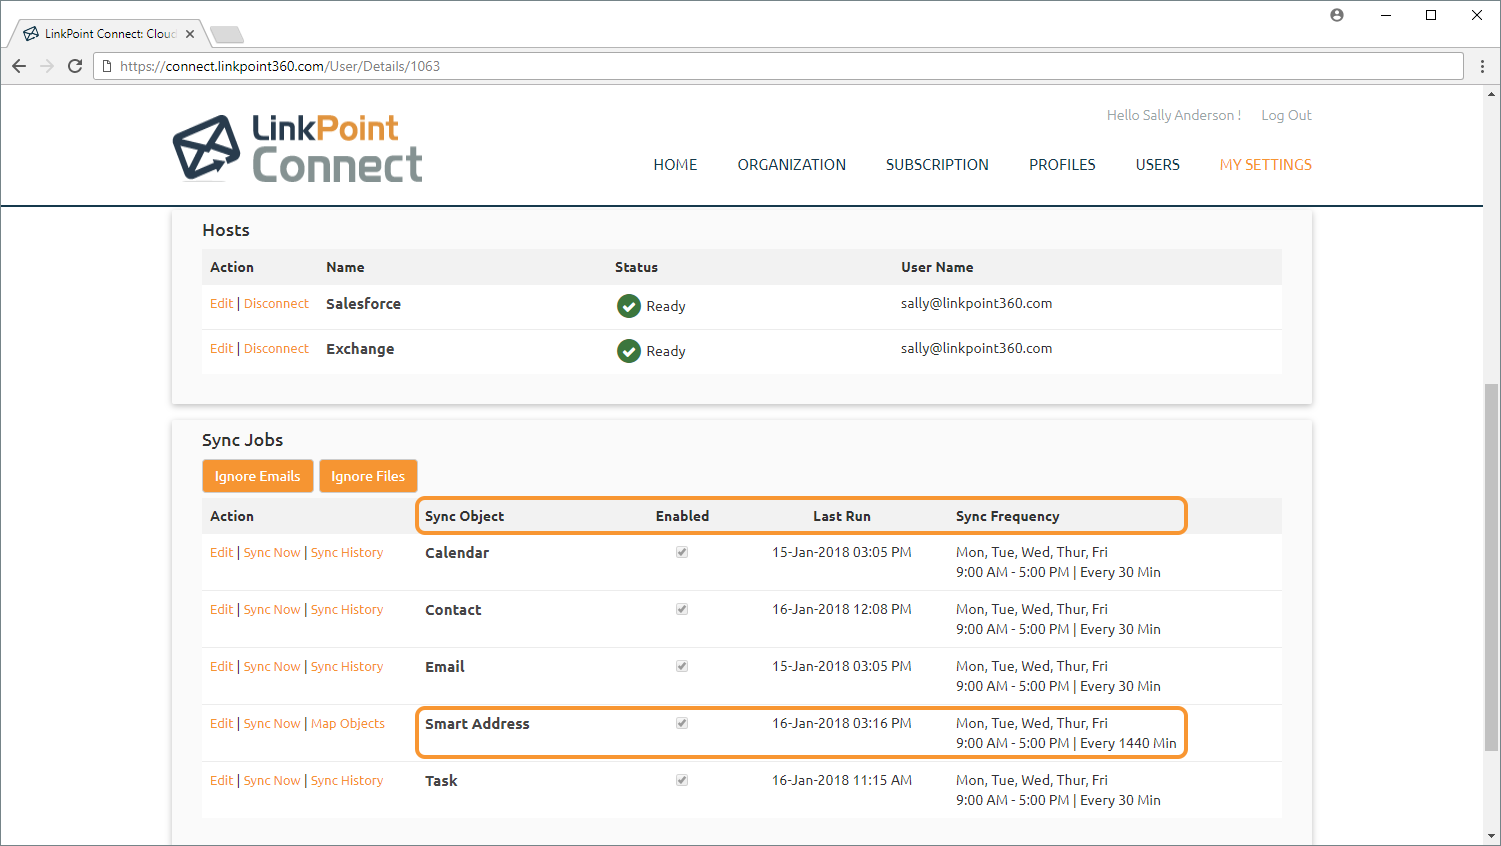Open the PROFILES menu
This screenshot has height=846, width=1501.
(1062, 165)
